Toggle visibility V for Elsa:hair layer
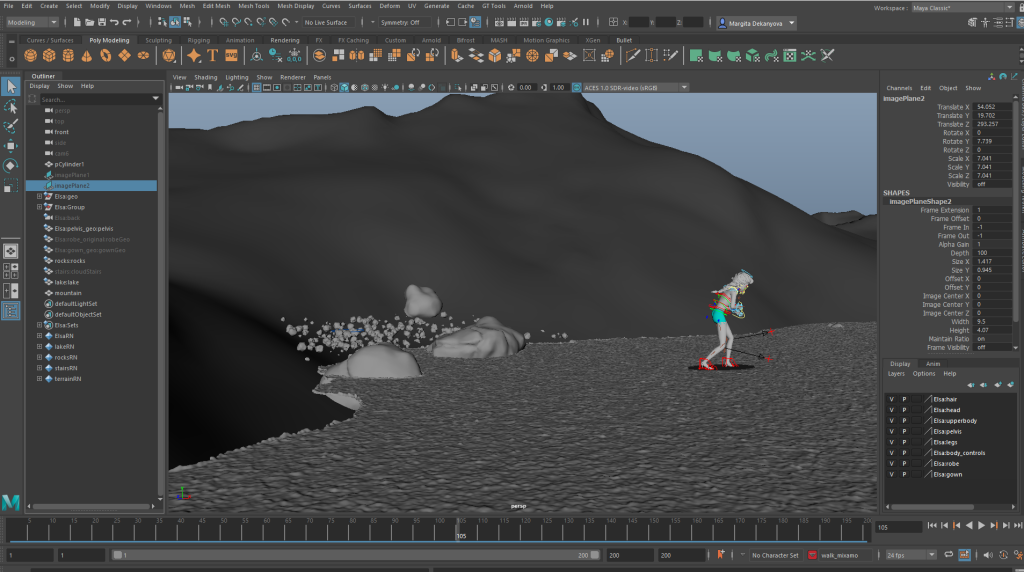The width and height of the screenshot is (1024, 572). (891, 399)
